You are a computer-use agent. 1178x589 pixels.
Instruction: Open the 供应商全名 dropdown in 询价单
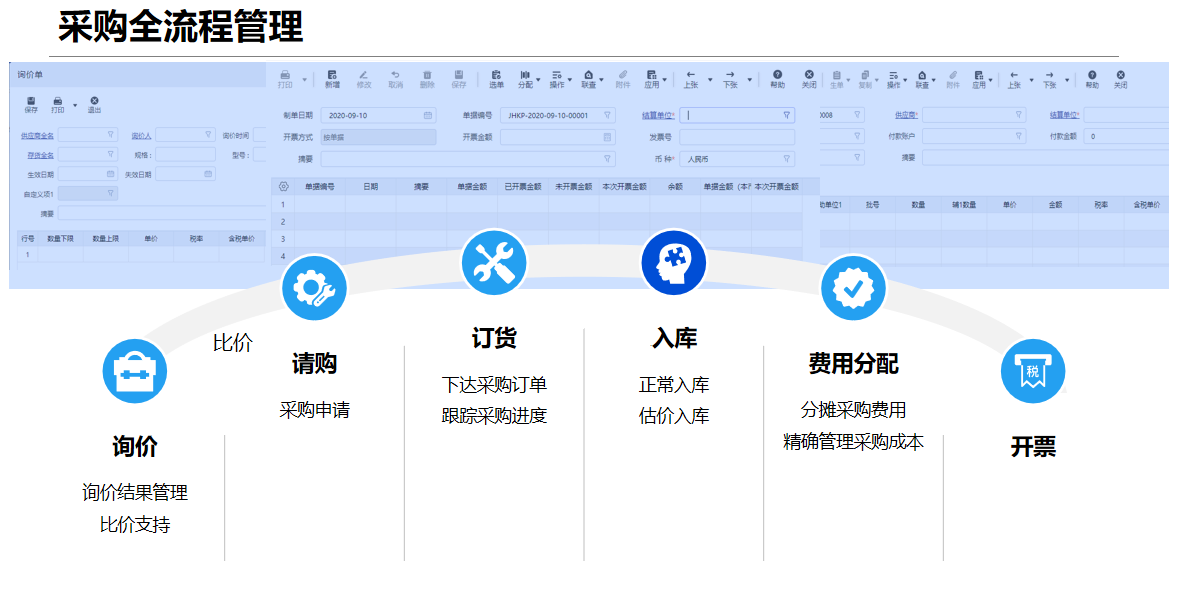(110, 134)
